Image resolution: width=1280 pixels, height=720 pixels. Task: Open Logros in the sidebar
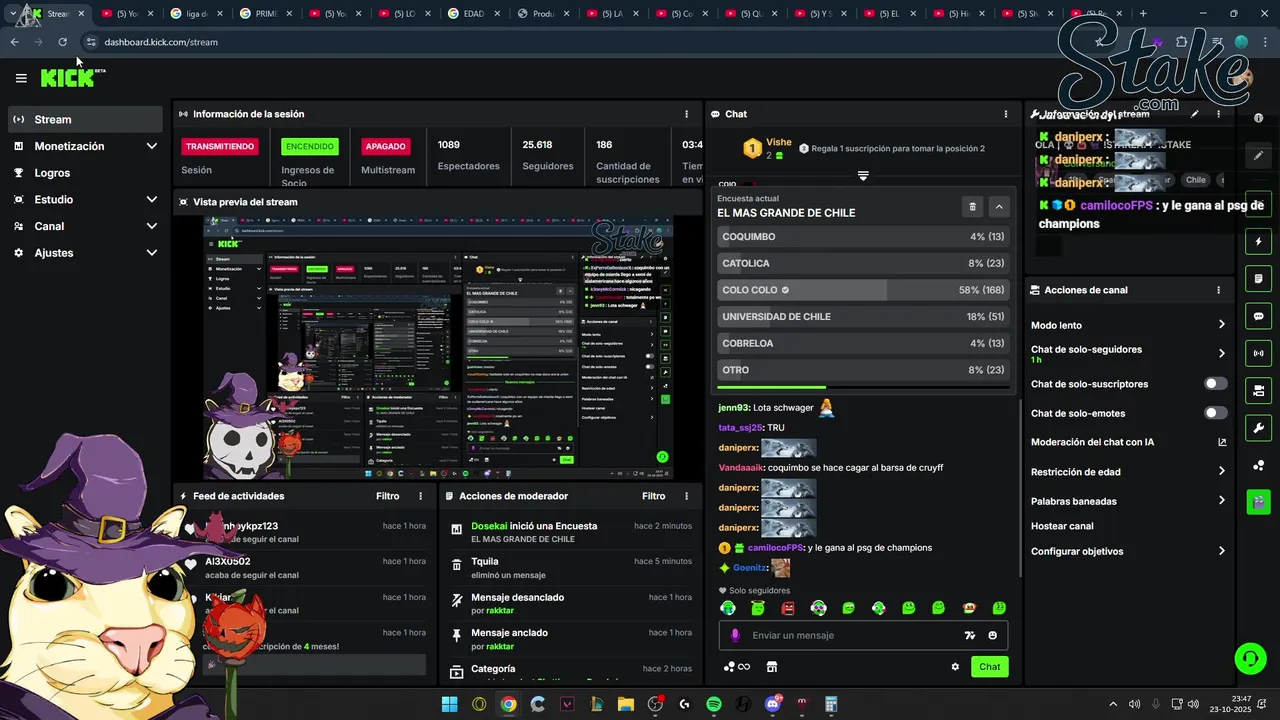click(x=85, y=173)
